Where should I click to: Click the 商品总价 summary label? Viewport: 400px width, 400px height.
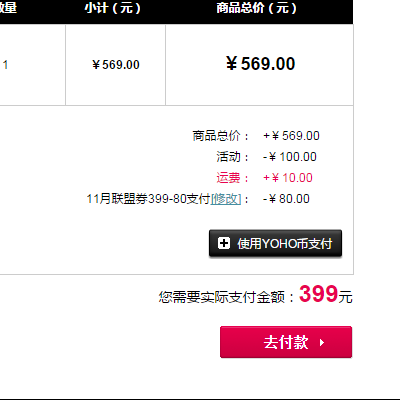click(x=216, y=136)
